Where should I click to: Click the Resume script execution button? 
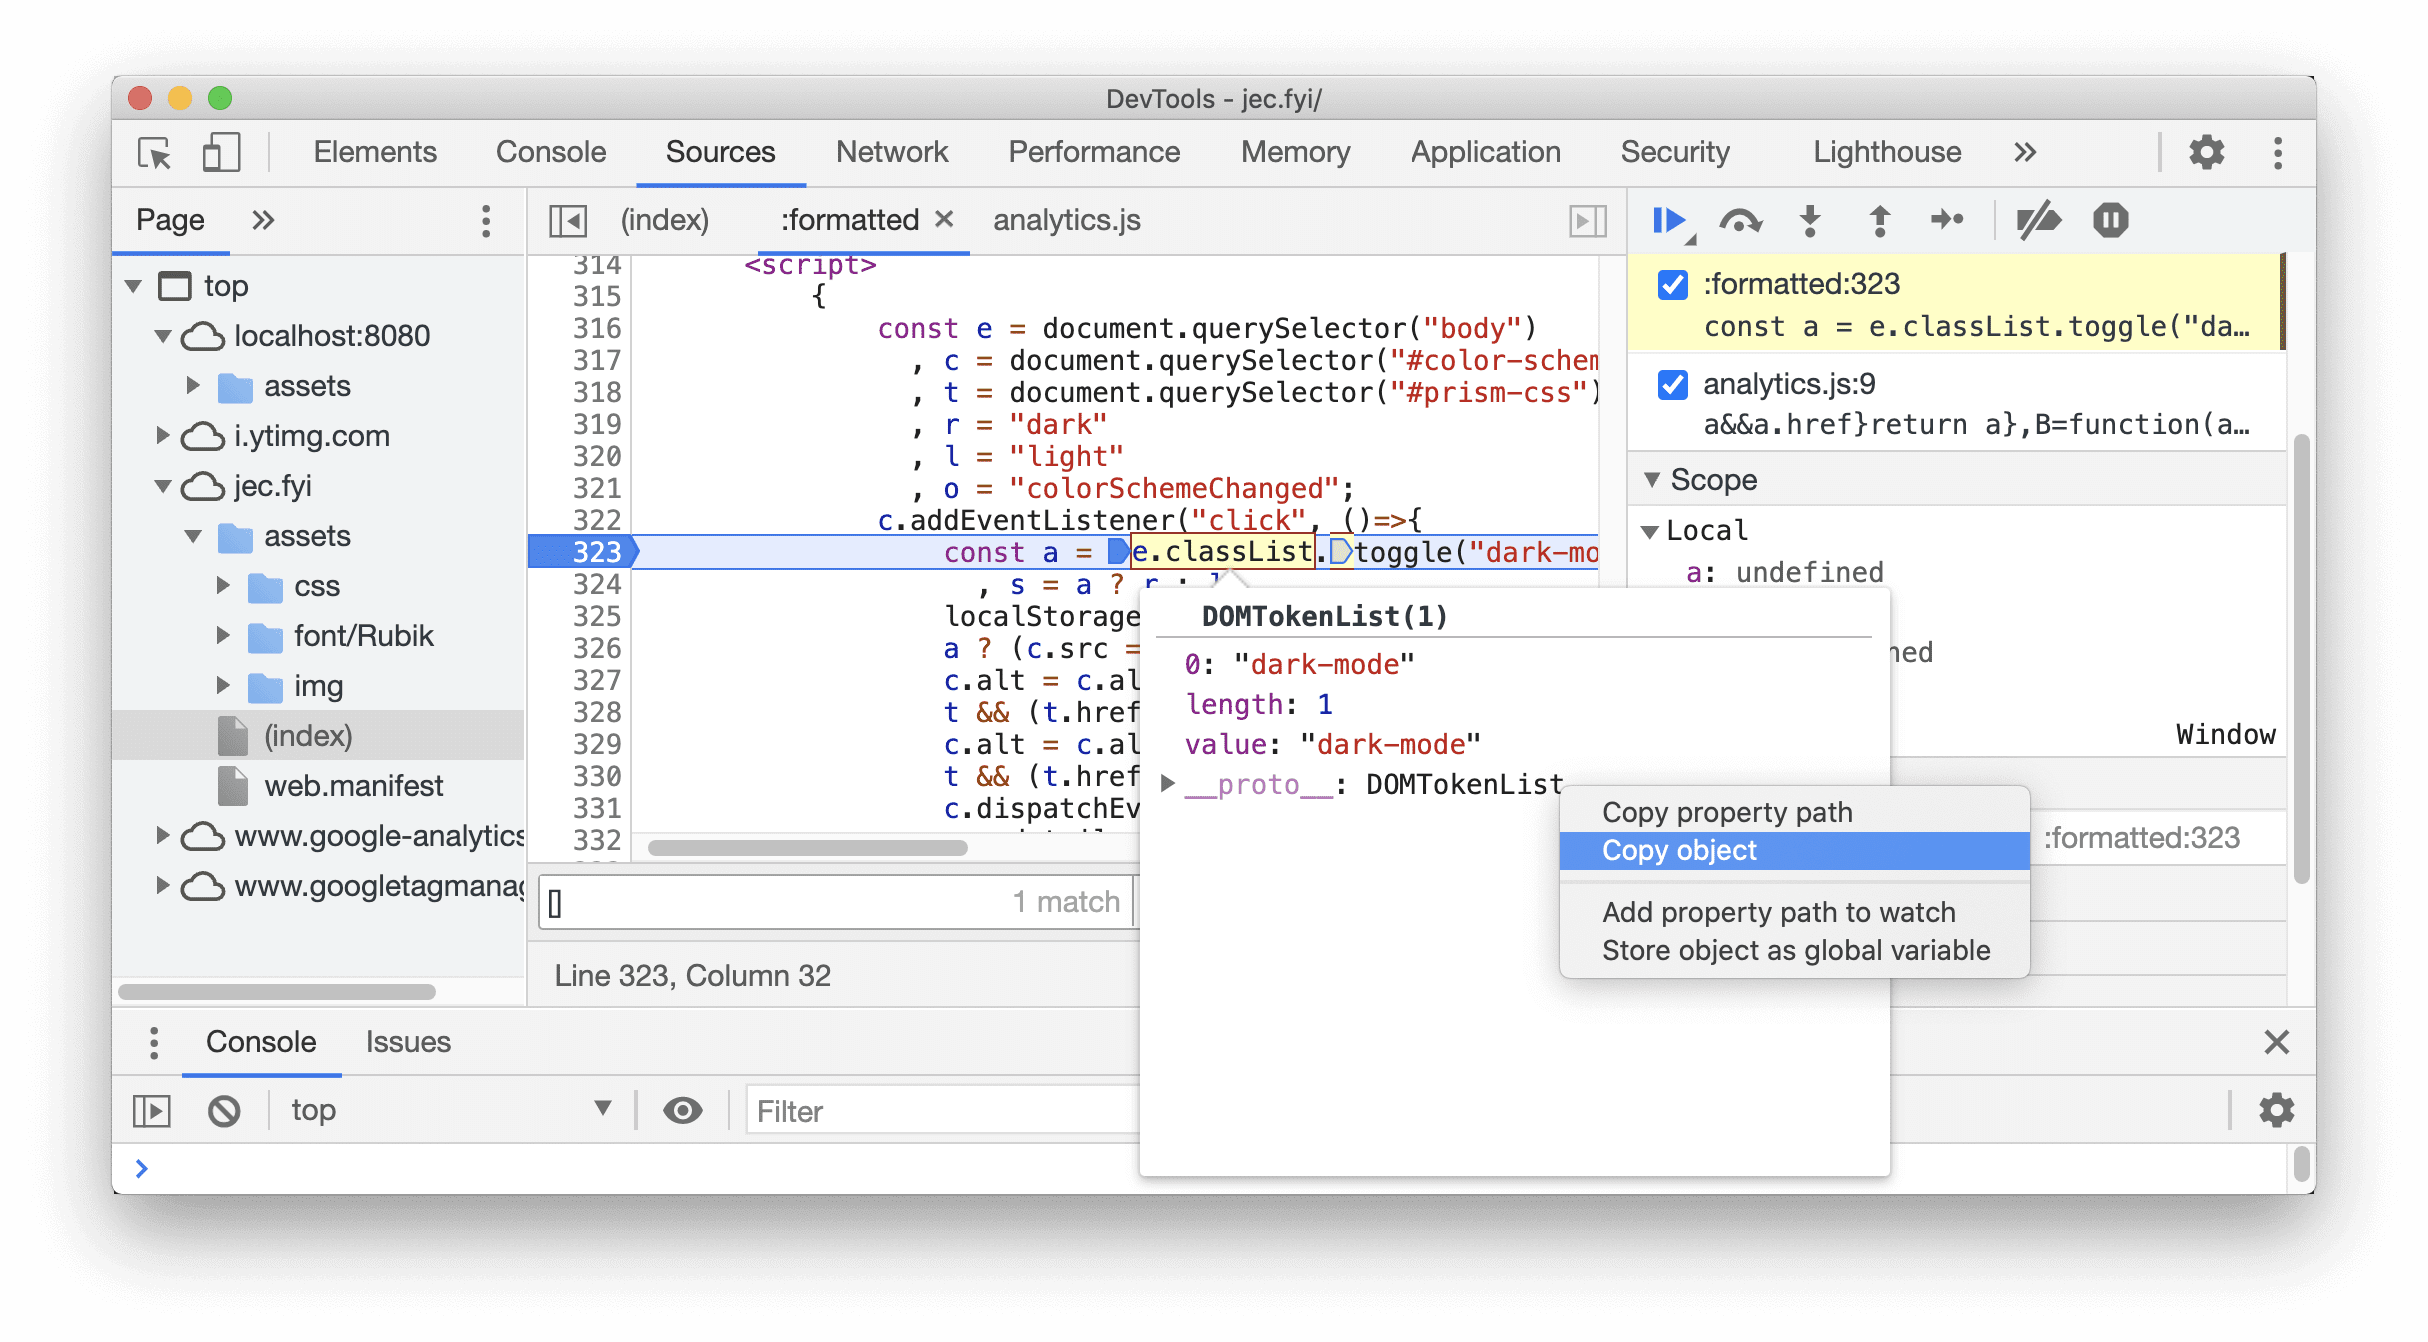pyautogui.click(x=1672, y=220)
